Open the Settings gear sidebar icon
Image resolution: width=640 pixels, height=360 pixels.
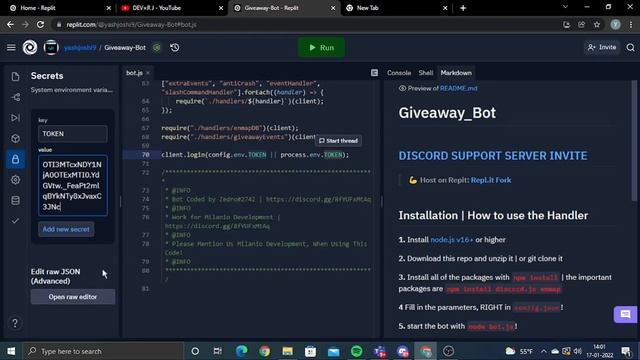click(16, 180)
